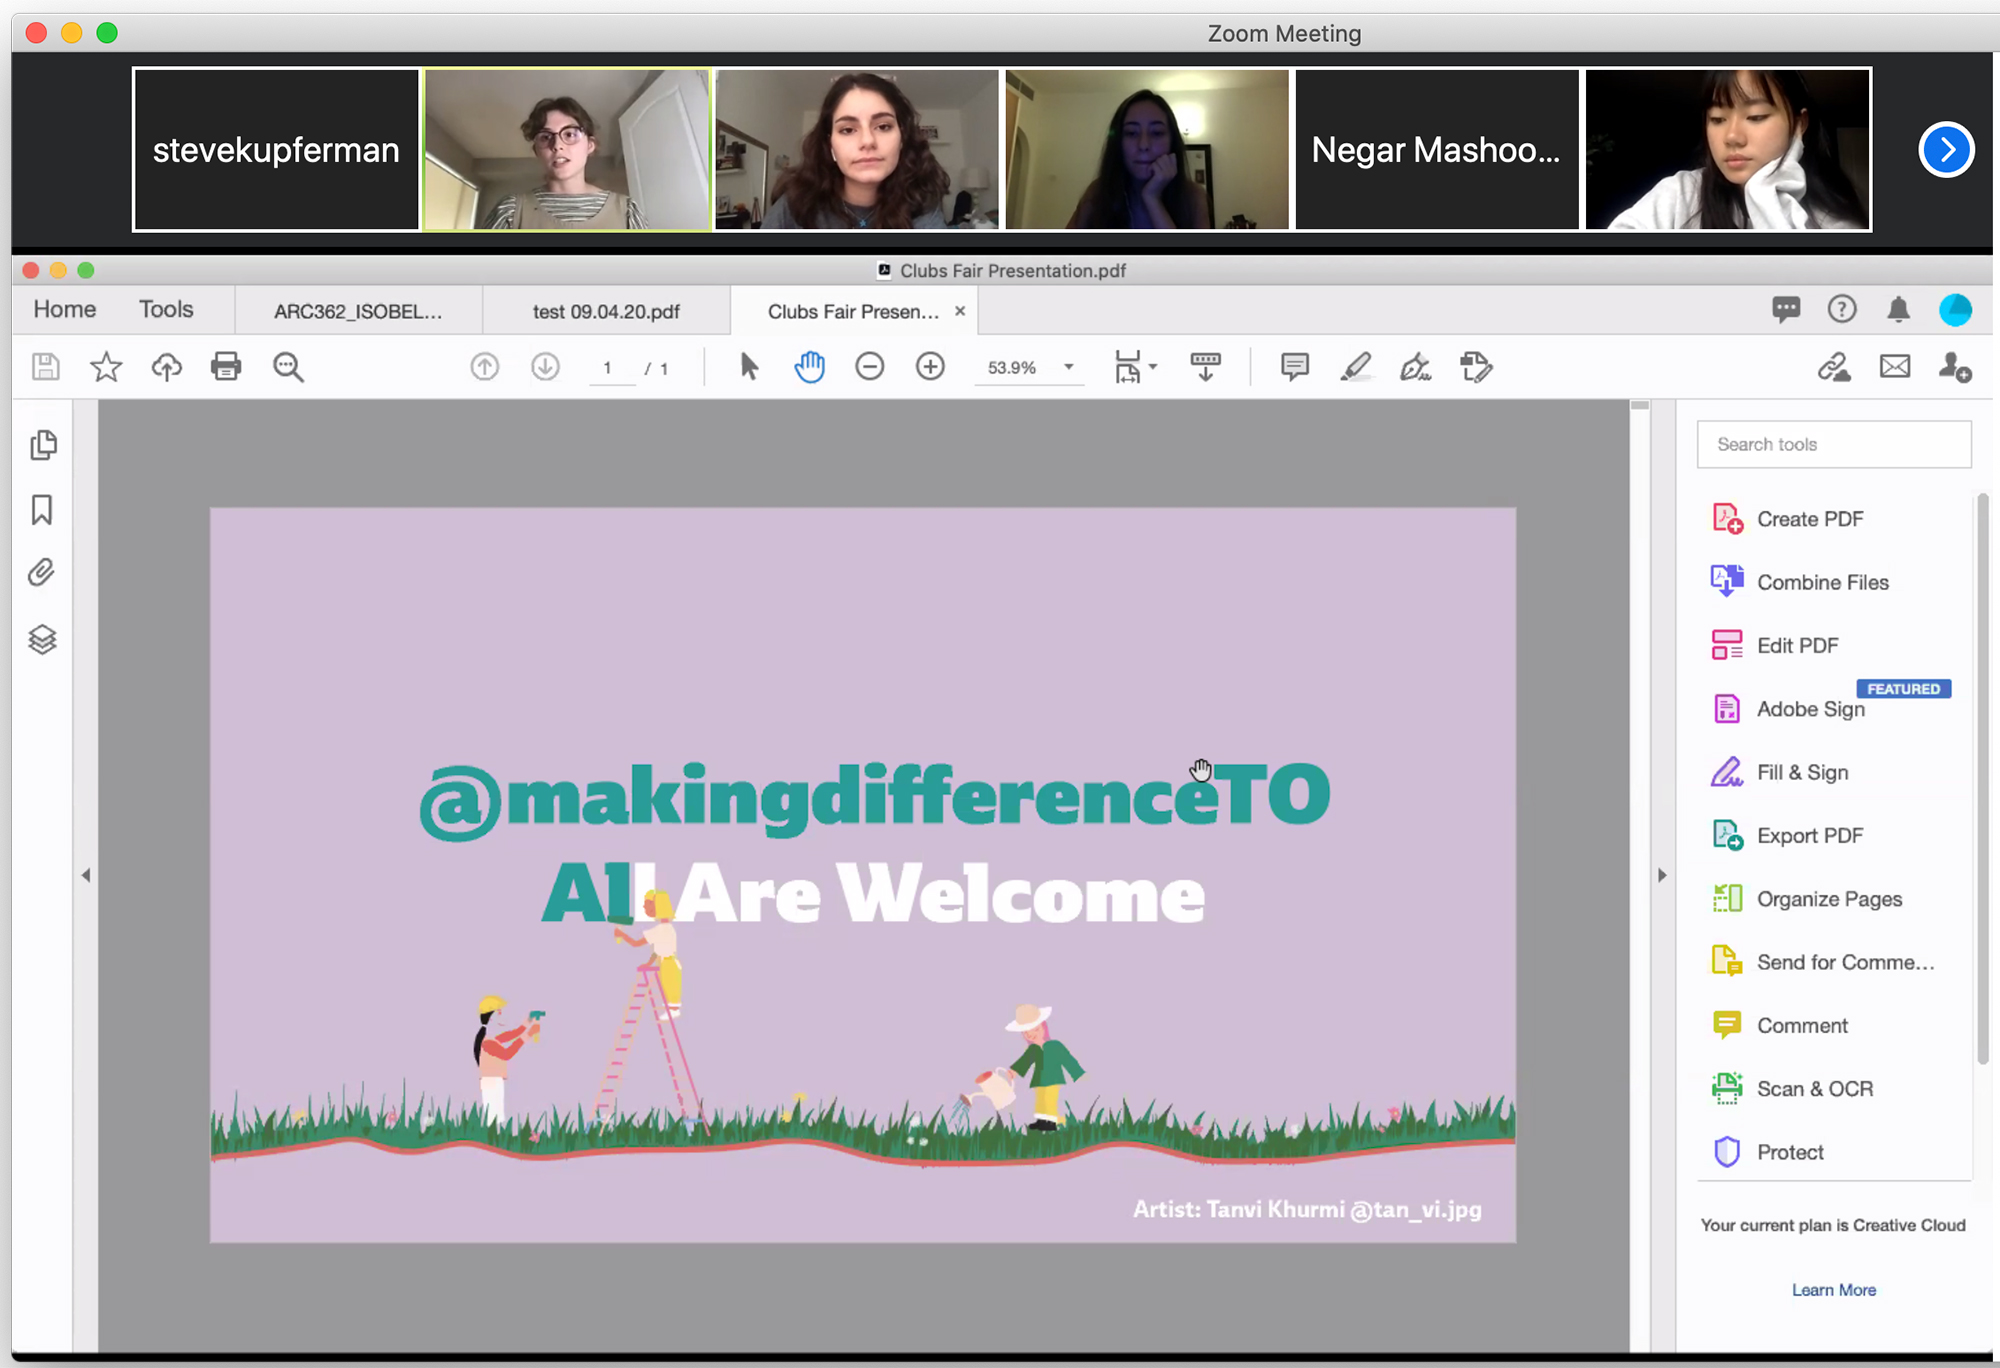Collapse the left navigation pane arrow
Viewport: 2000px width, 1368px height.
coord(86,875)
